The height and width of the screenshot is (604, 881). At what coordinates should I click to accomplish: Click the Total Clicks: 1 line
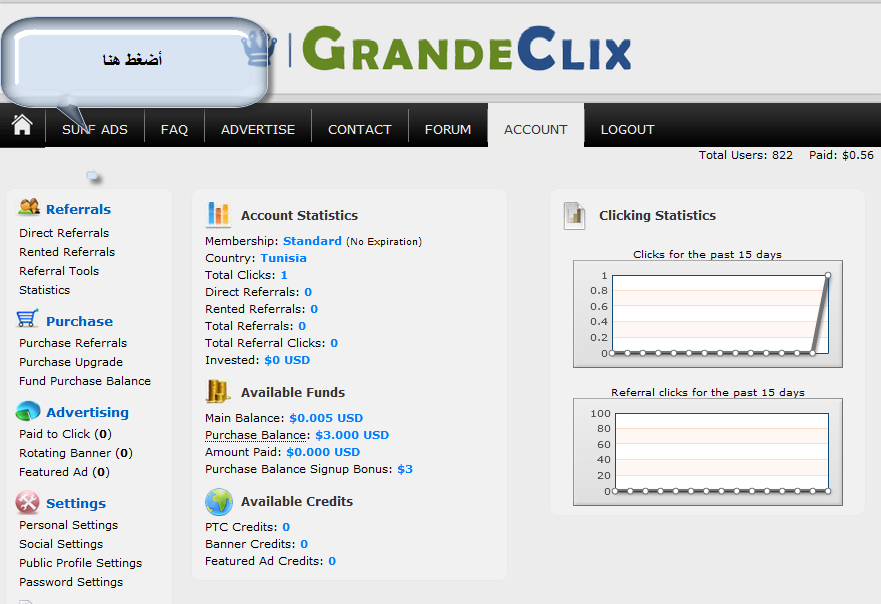[x=246, y=275]
